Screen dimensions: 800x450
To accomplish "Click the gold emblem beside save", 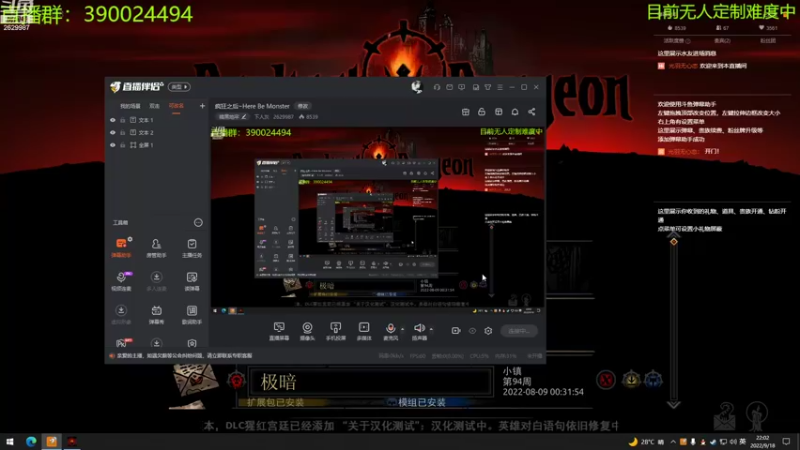I will (x=631, y=380).
